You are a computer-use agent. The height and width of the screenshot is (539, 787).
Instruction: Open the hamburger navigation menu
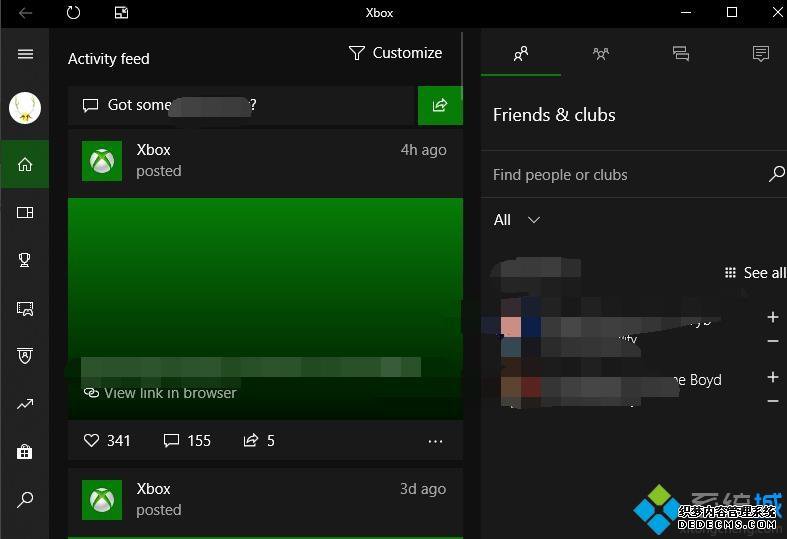click(25, 54)
